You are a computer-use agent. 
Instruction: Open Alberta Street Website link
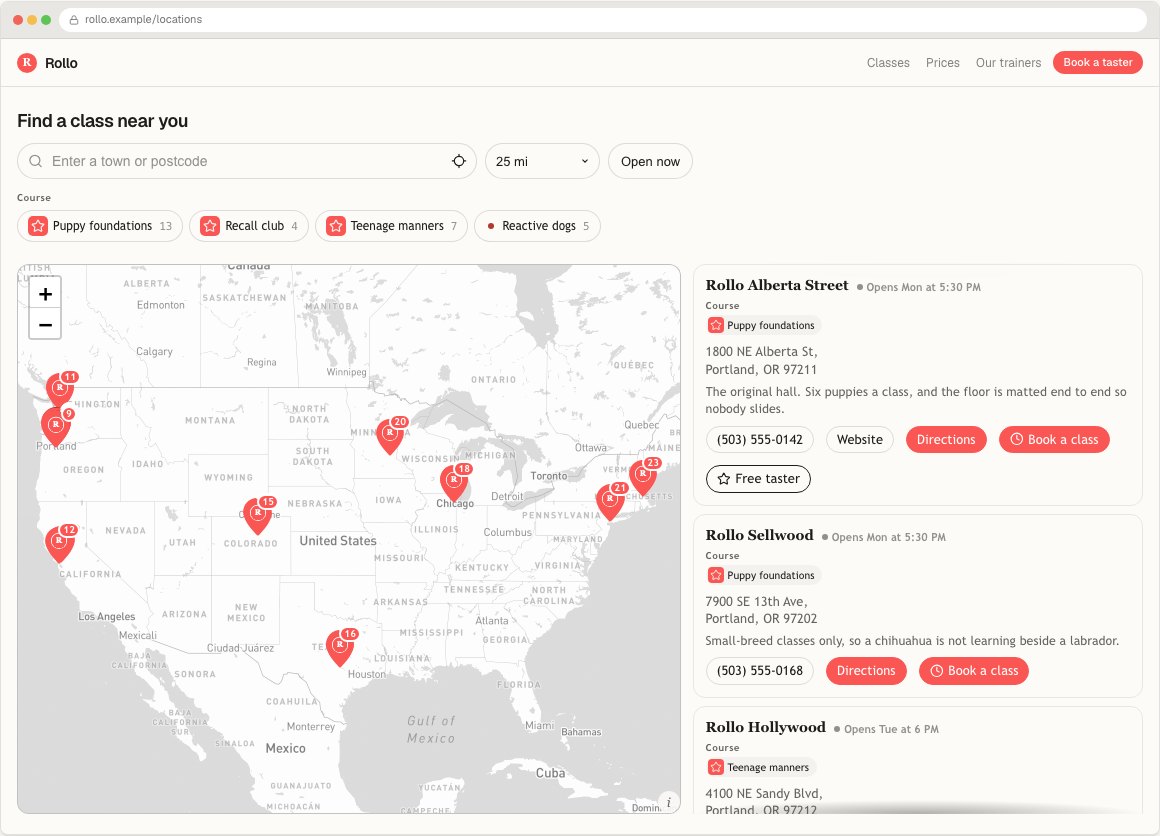pos(860,439)
